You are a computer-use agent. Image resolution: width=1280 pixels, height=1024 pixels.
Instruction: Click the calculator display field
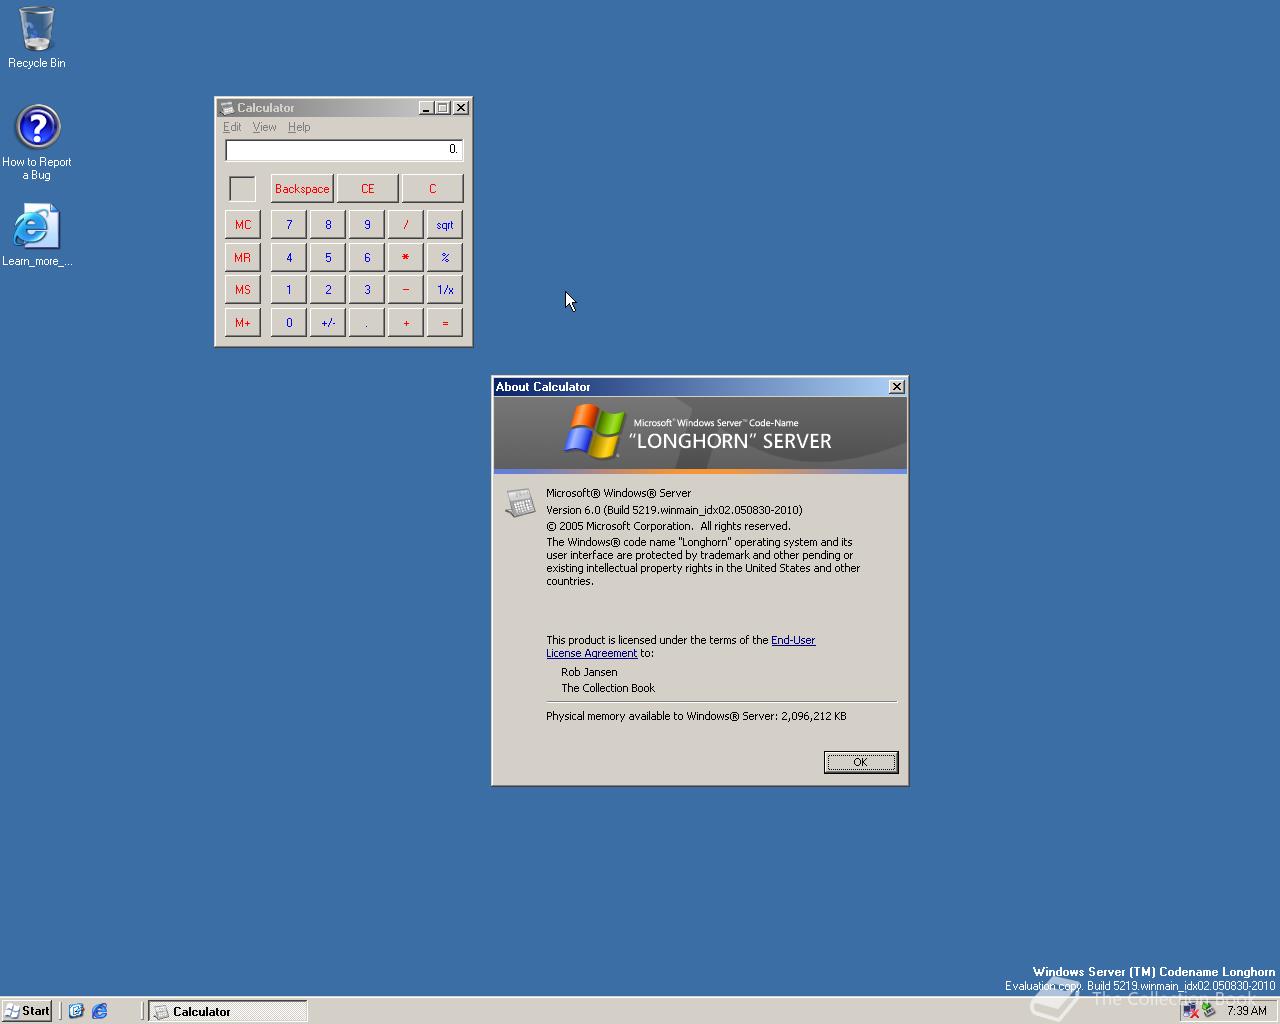344,150
